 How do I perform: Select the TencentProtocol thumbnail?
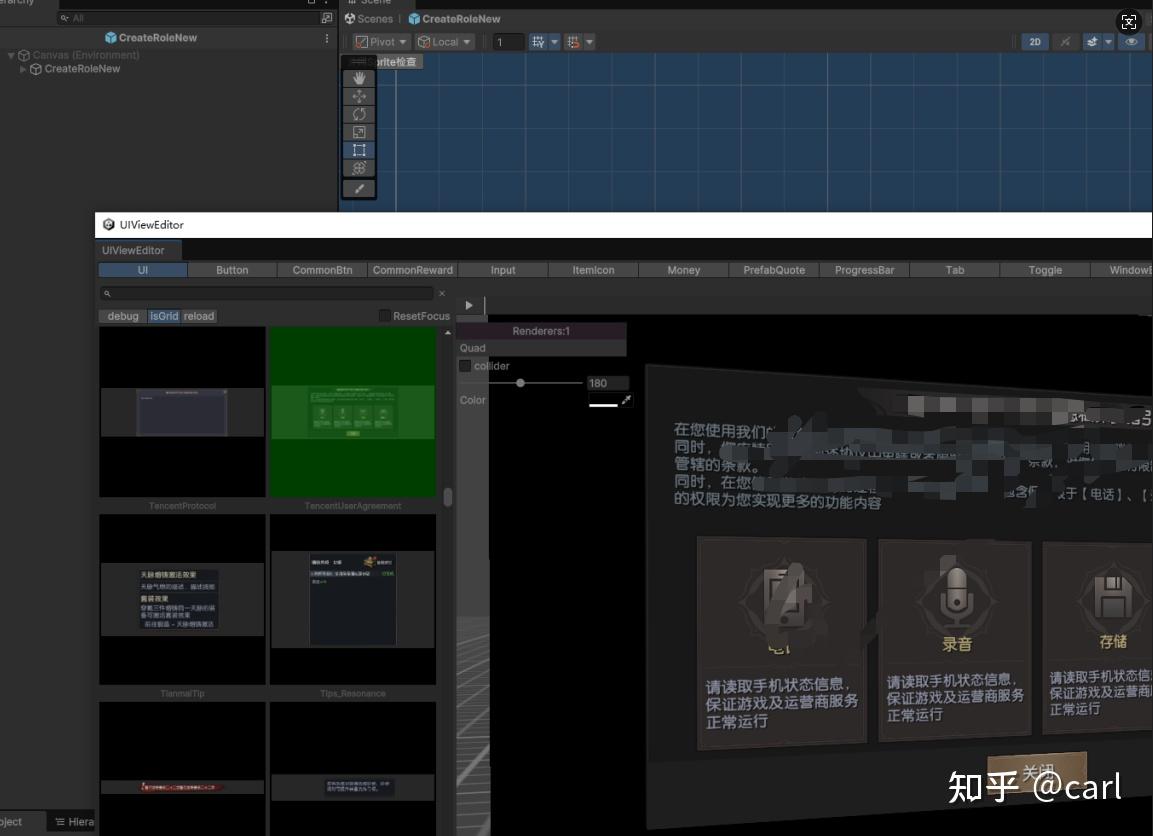[182, 412]
